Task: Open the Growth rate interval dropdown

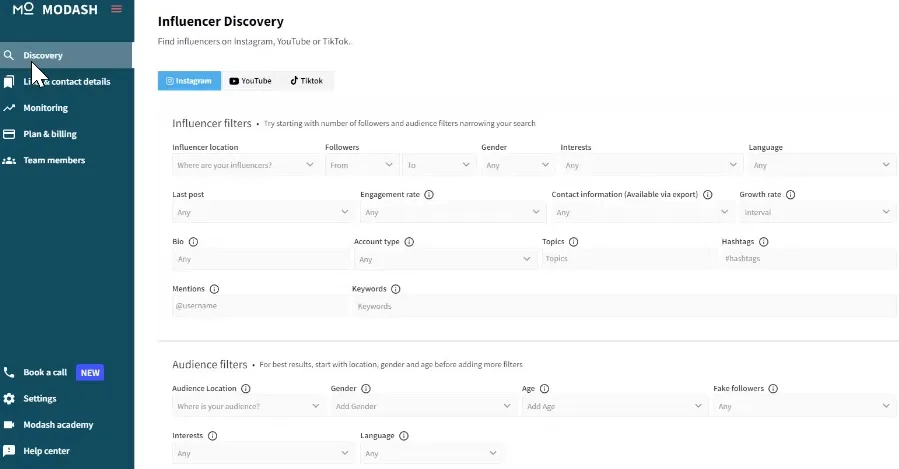Action: (x=818, y=212)
